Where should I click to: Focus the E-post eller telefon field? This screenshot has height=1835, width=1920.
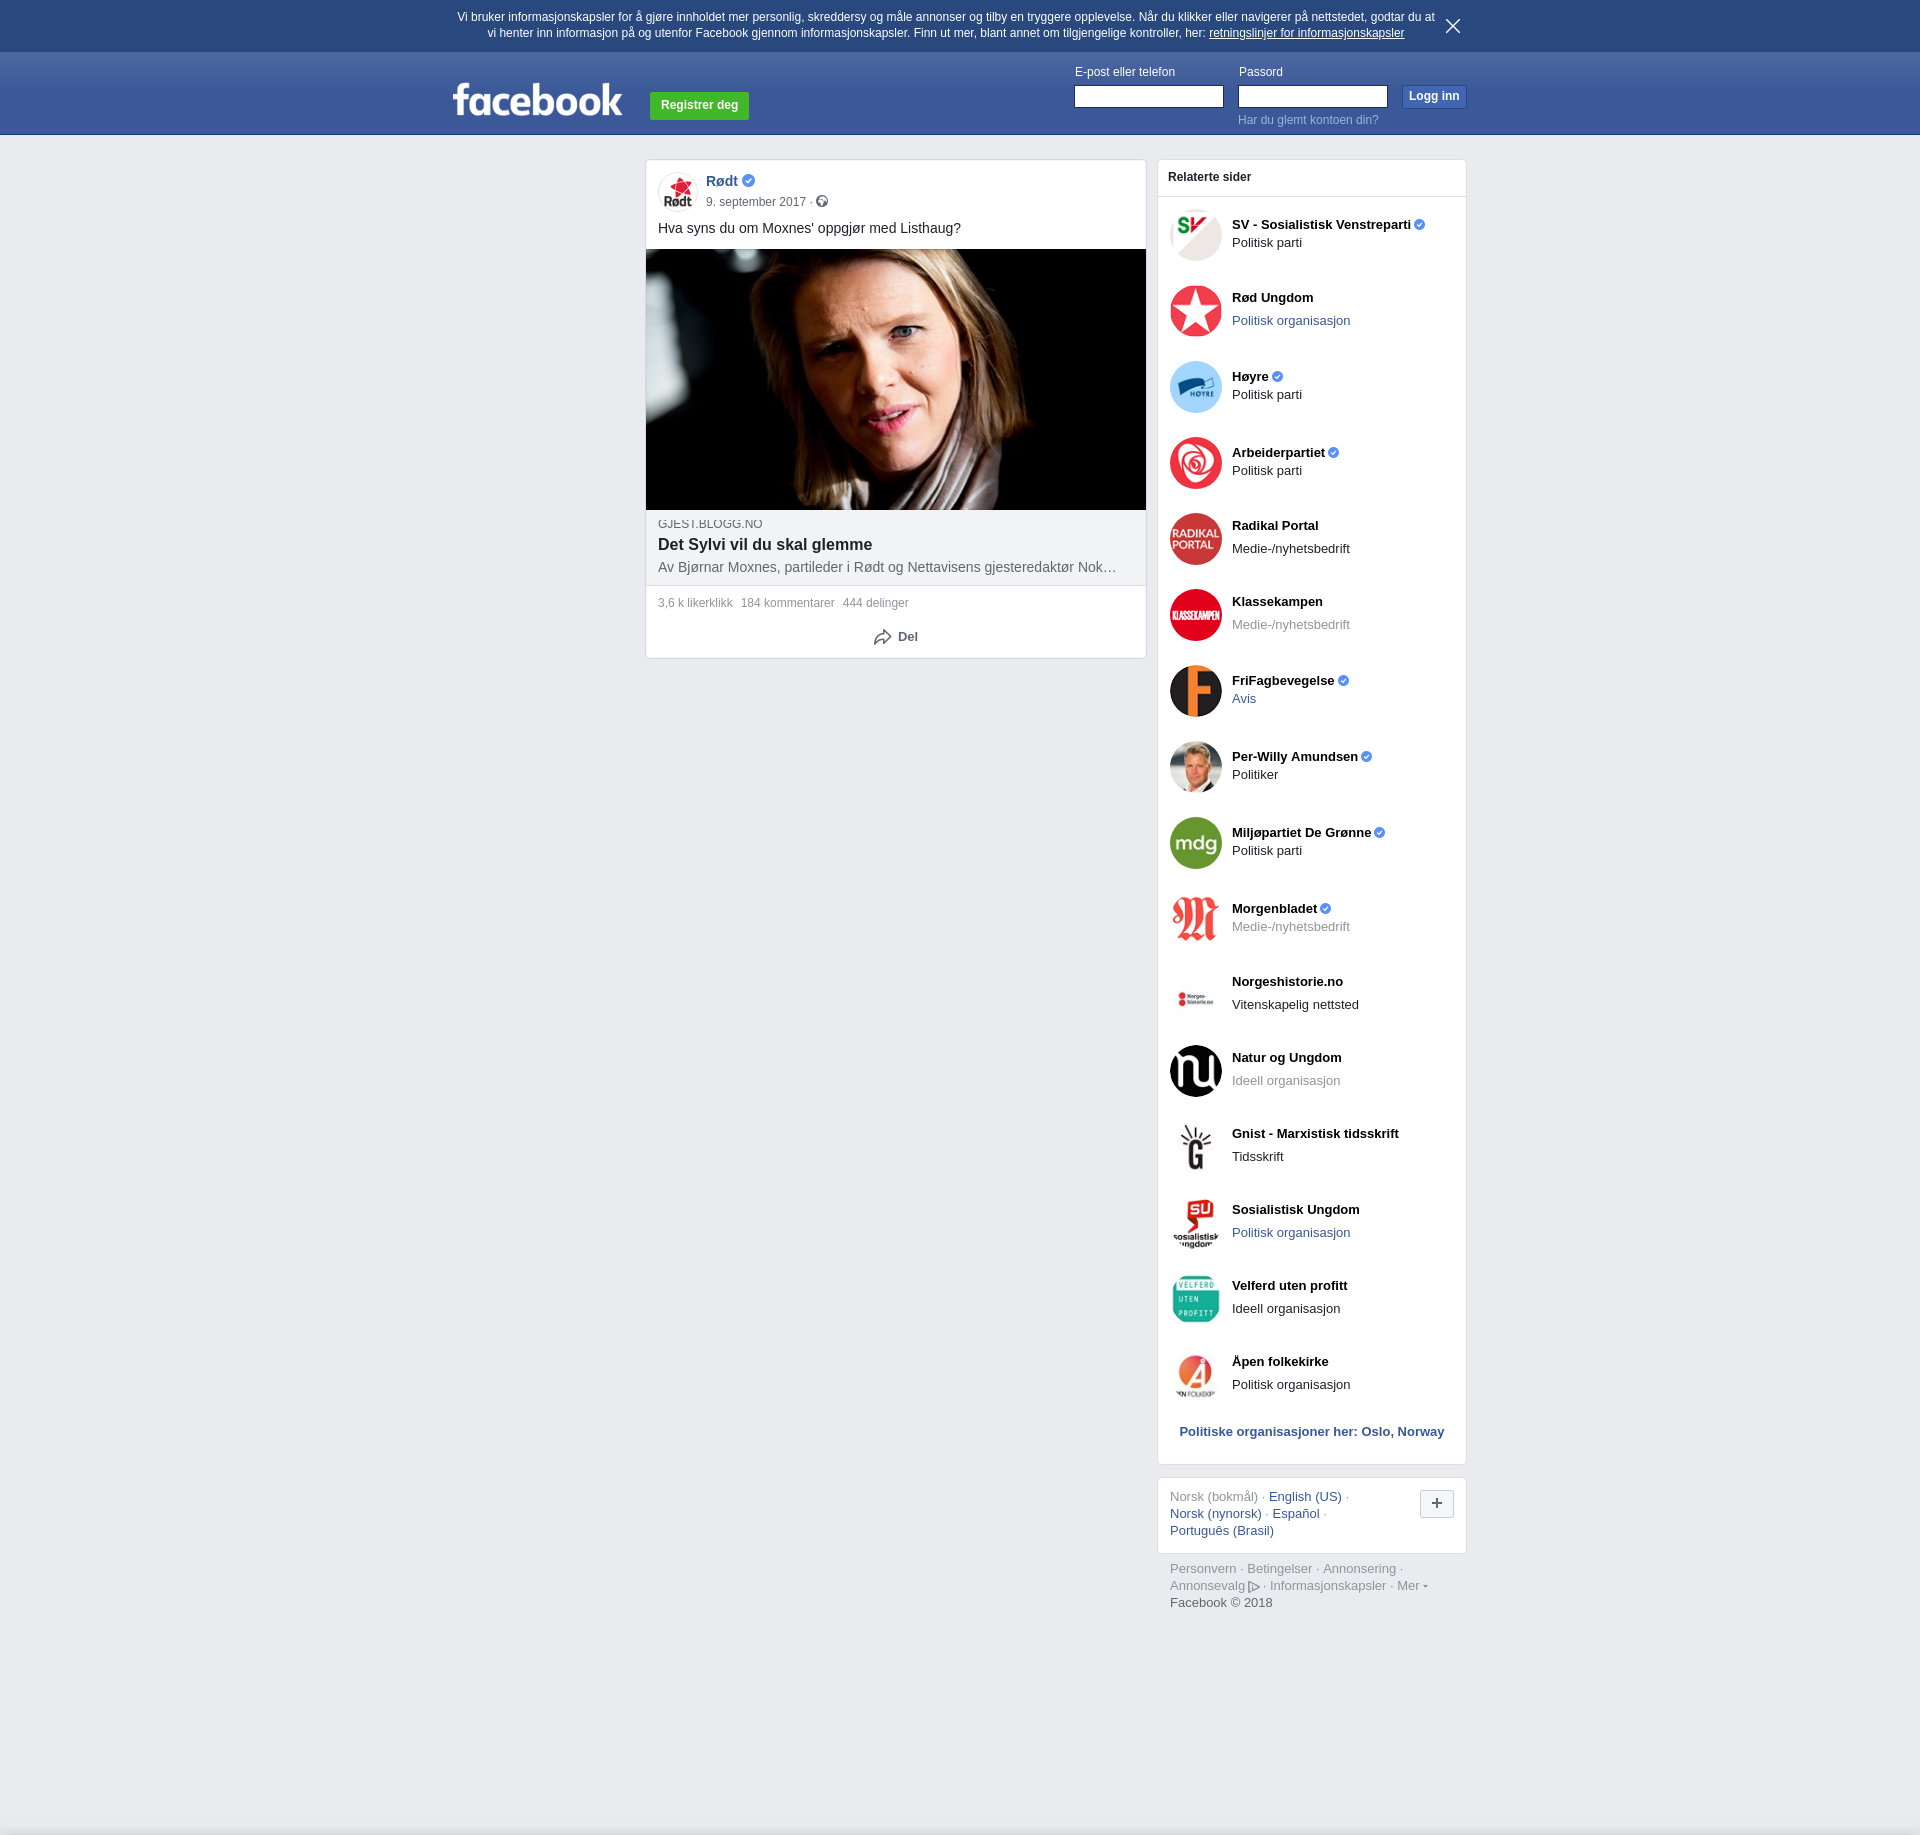click(x=1148, y=96)
